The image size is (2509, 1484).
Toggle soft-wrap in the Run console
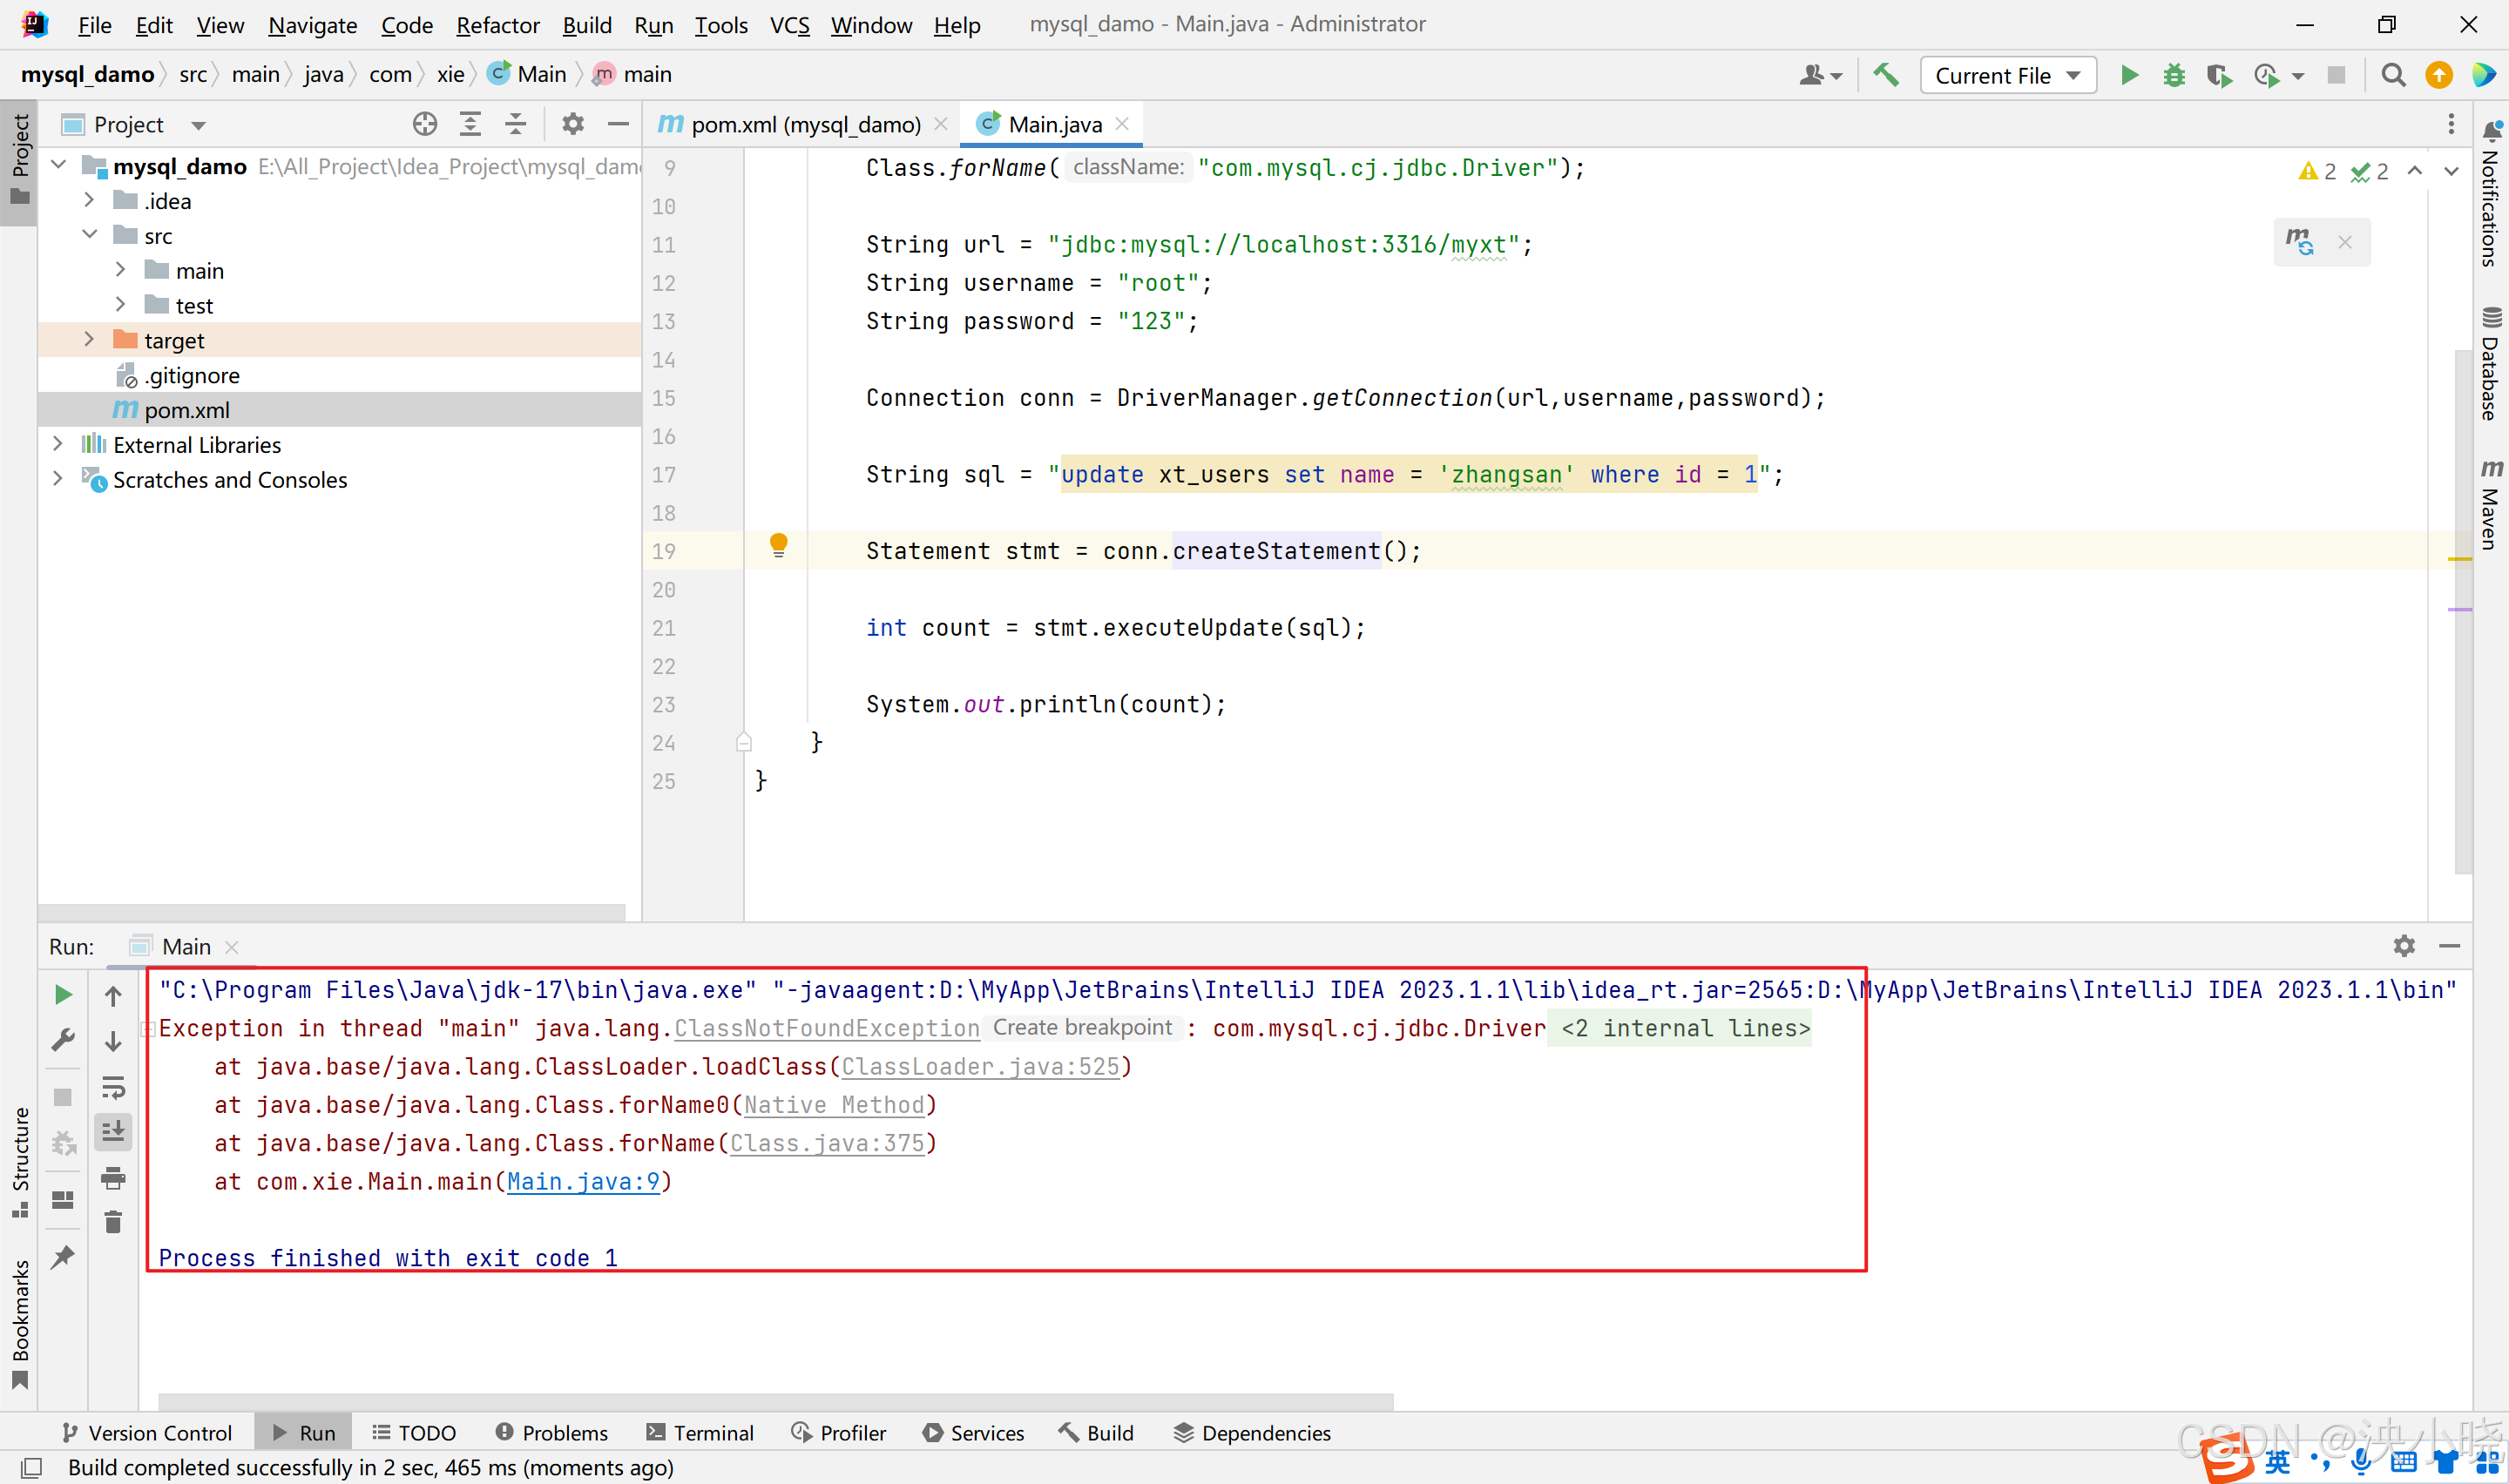[x=113, y=1088]
